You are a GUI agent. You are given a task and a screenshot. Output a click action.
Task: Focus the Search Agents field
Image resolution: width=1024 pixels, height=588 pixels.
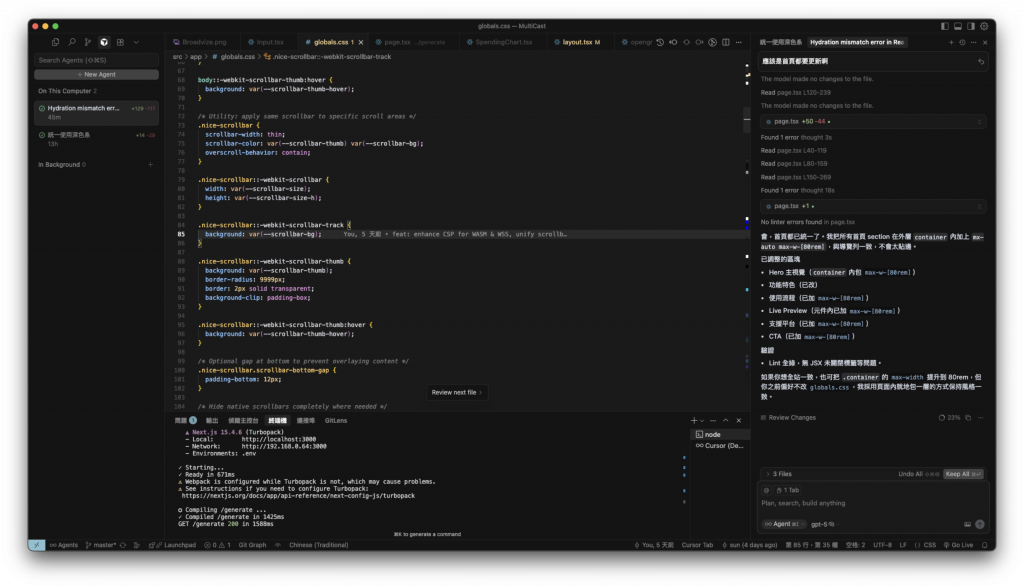96,60
